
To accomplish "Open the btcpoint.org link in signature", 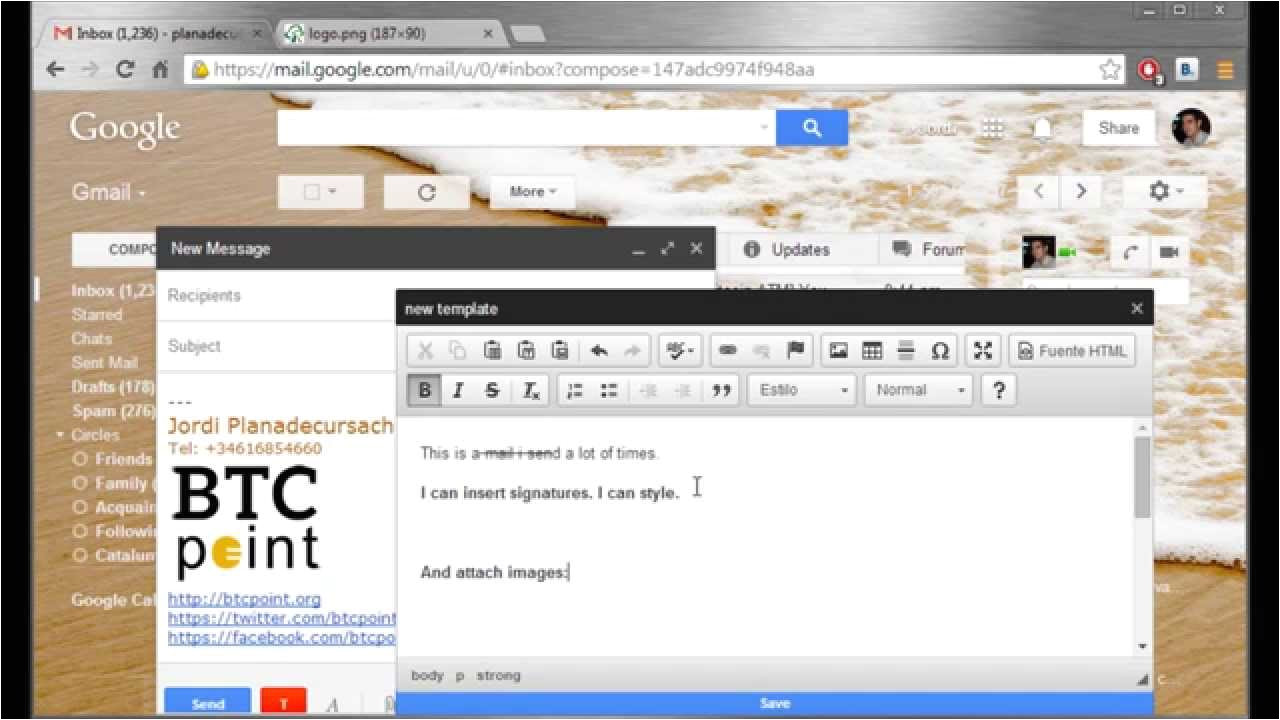I will [244, 600].
